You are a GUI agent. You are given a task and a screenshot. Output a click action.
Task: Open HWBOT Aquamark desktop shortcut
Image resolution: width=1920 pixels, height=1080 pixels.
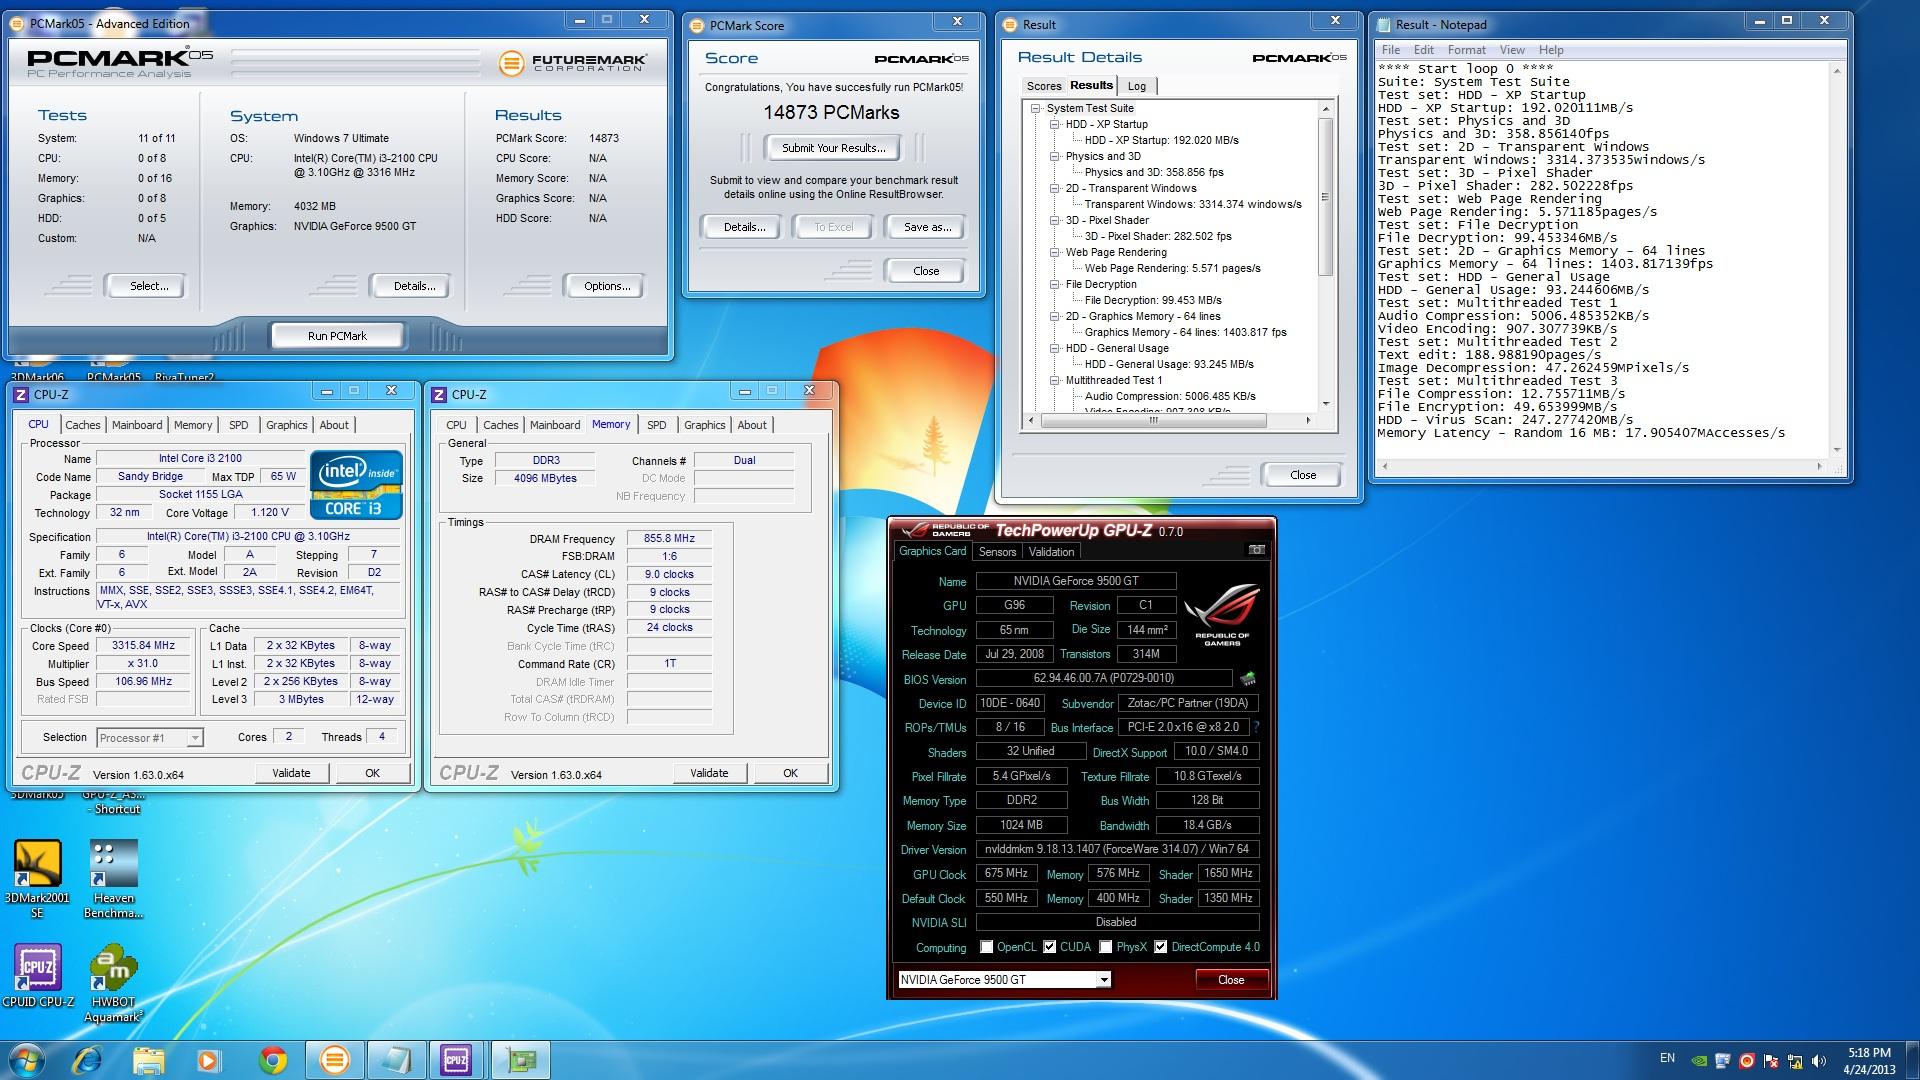click(113, 984)
